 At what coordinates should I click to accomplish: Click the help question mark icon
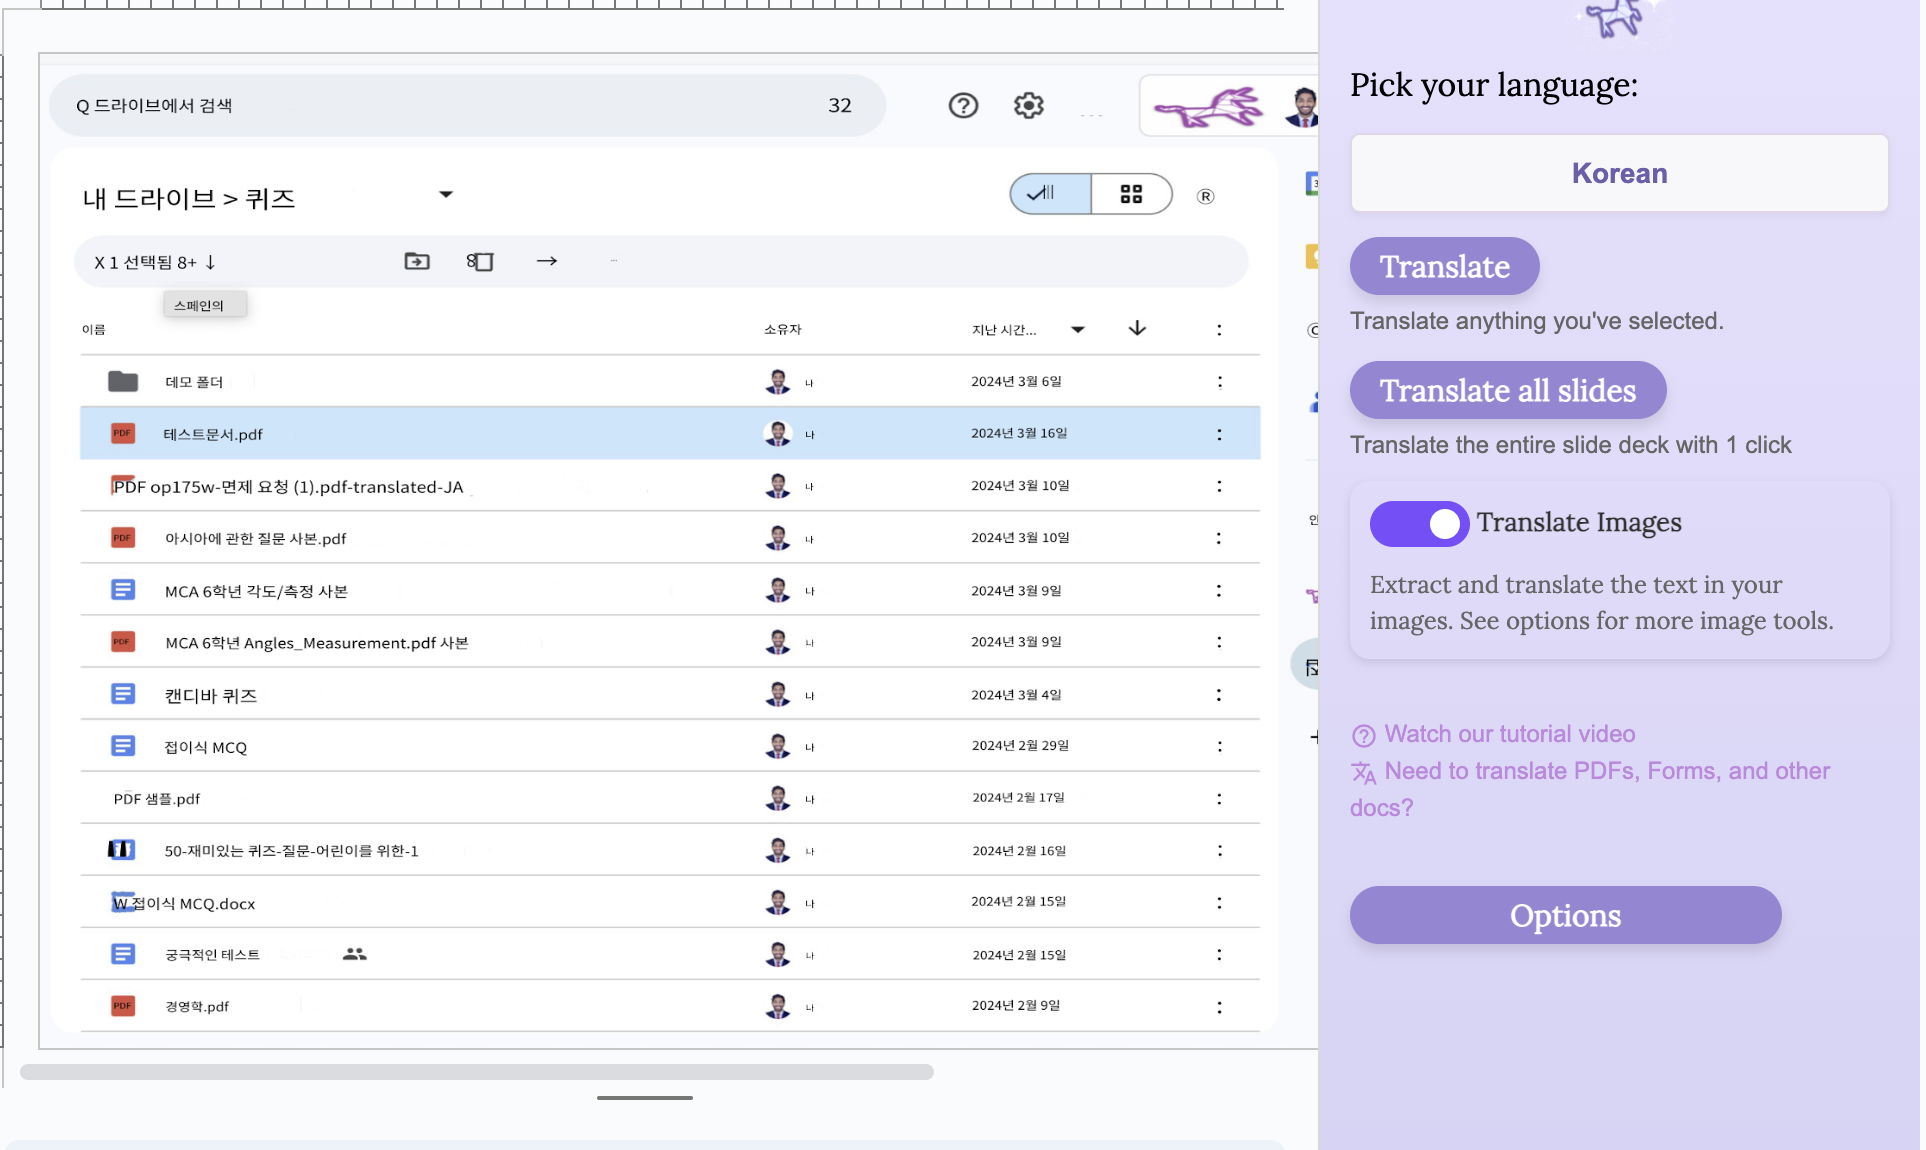click(962, 105)
